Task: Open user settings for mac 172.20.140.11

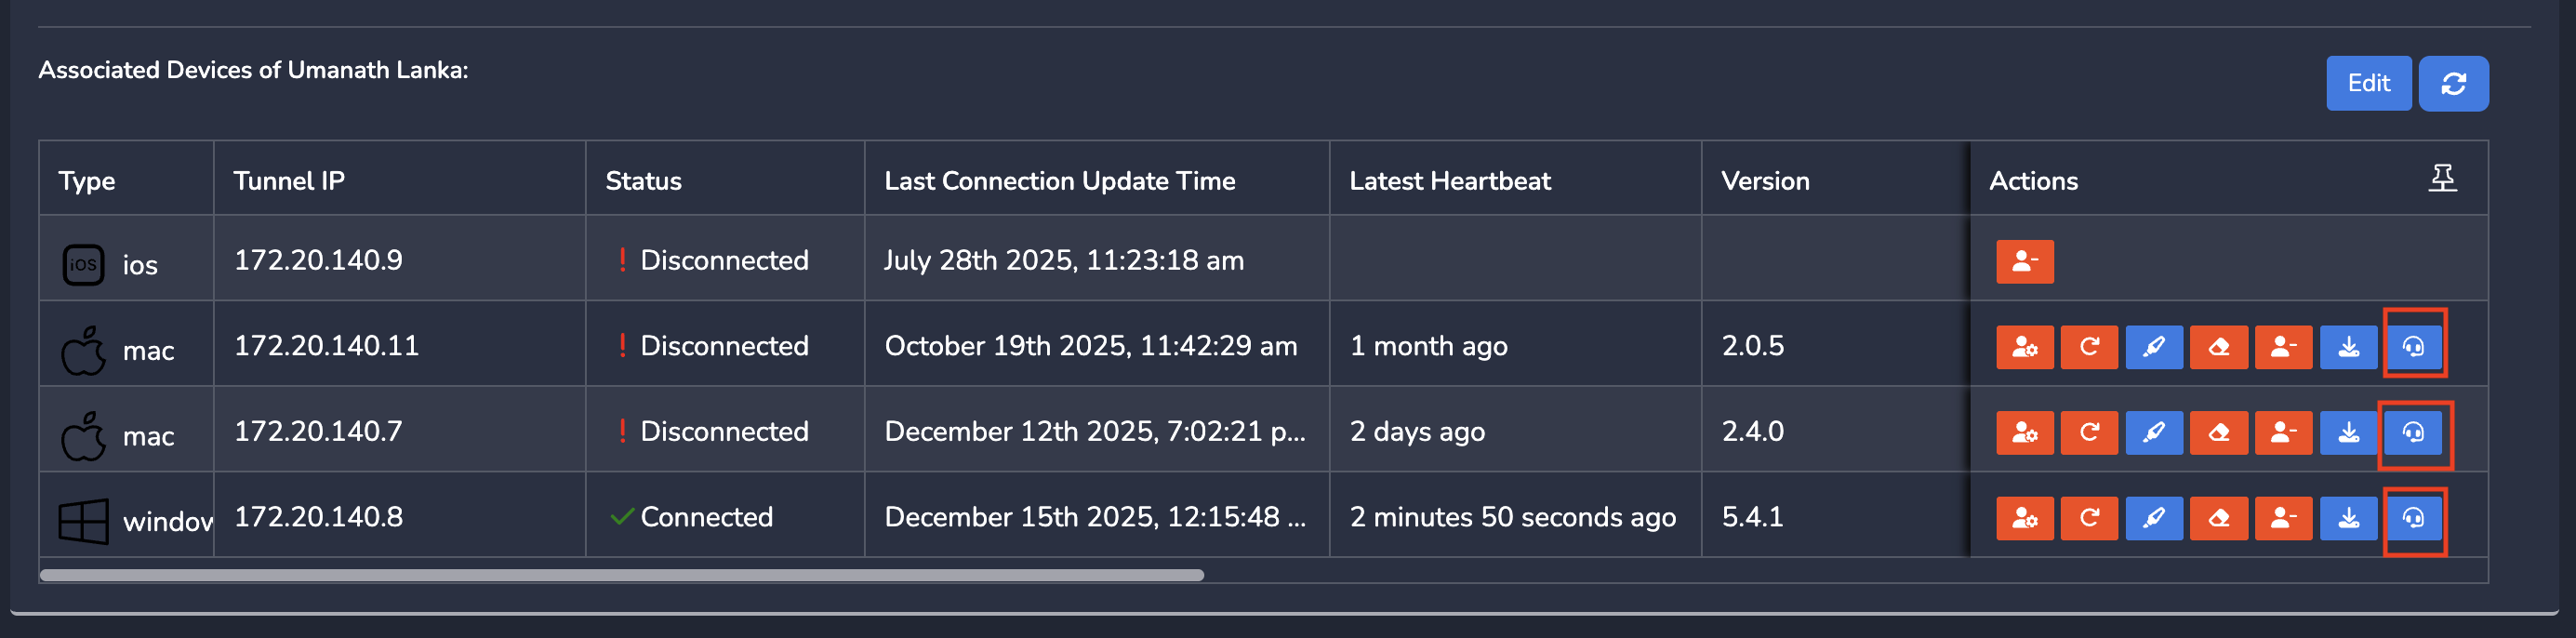Action: click(x=2024, y=348)
